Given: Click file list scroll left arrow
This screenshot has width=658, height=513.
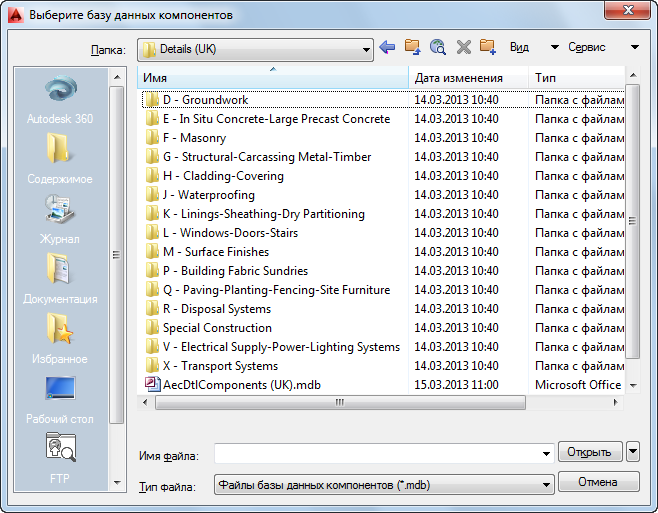Looking at the screenshot, I should point(145,402).
